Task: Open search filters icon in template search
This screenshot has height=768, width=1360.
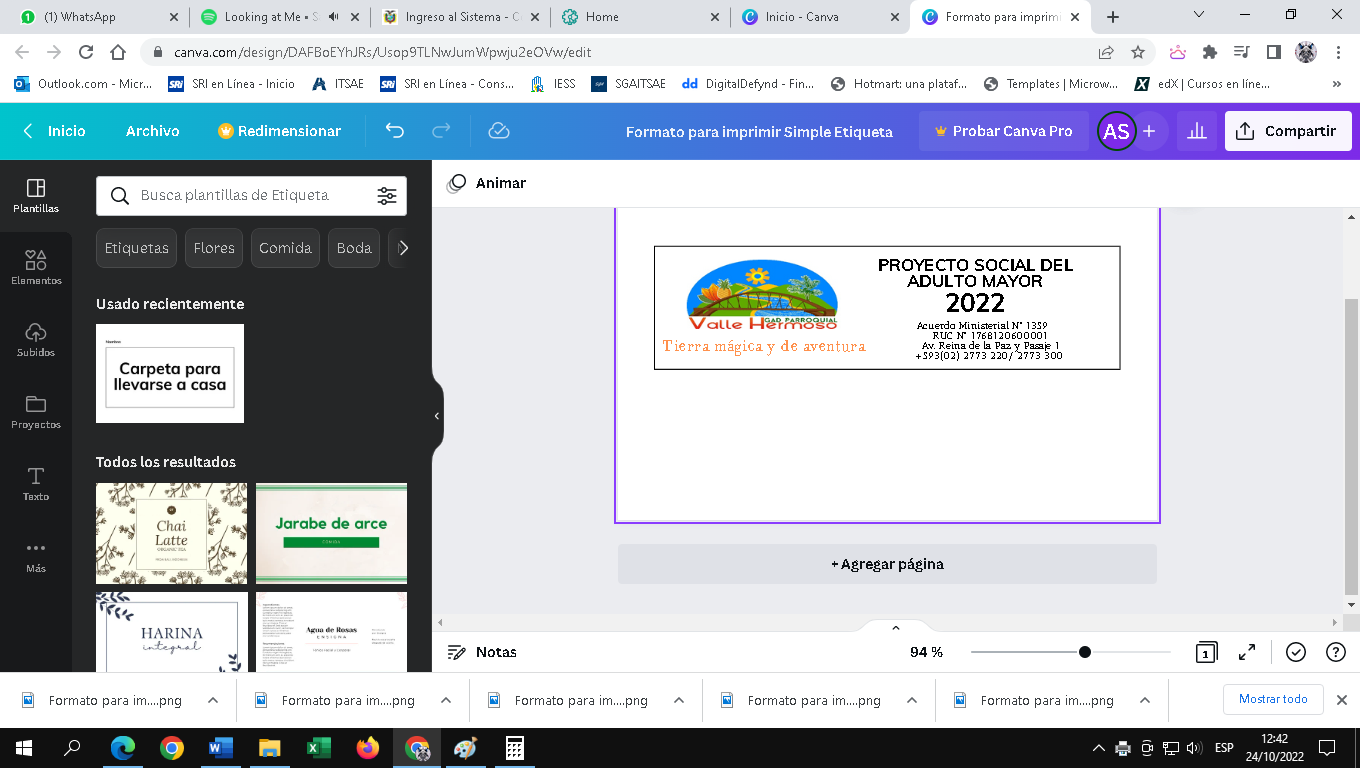Action: click(387, 196)
